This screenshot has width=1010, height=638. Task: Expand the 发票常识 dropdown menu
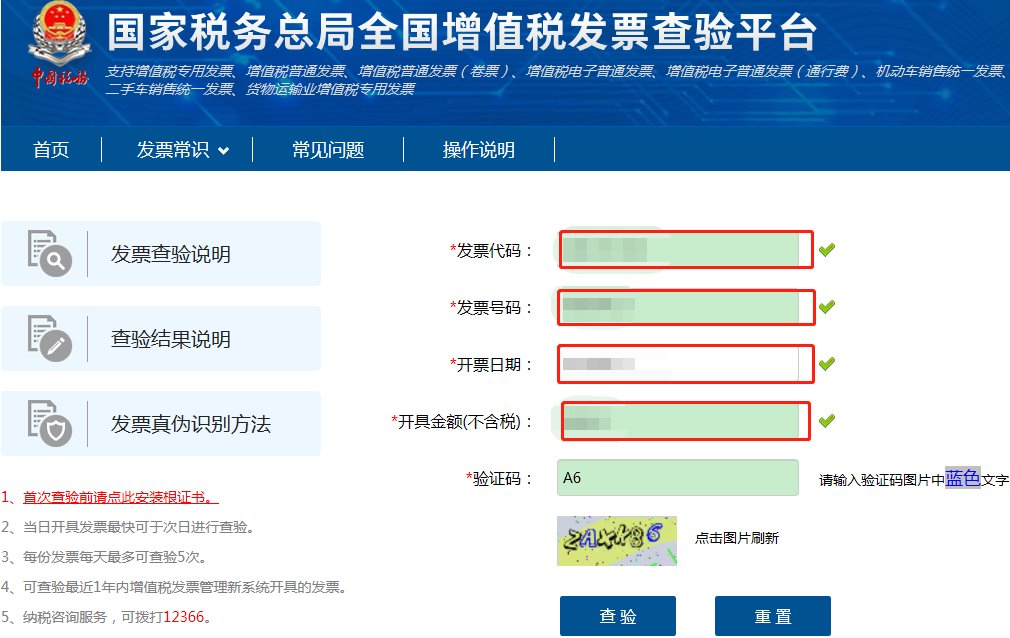[177, 150]
